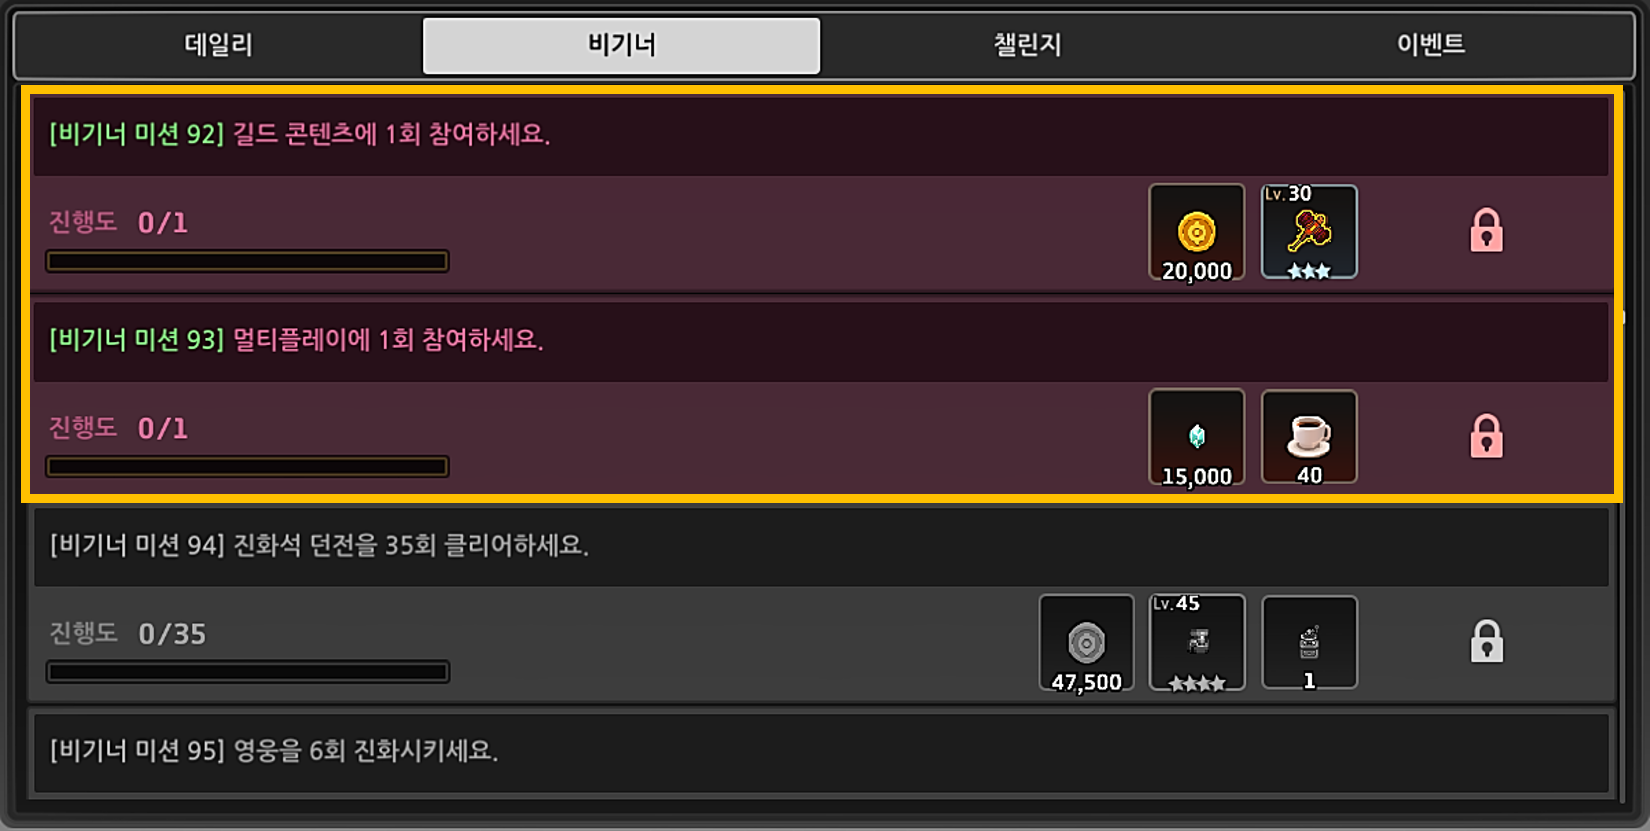
Task: Click the pink lock for mission 92
Action: (x=1486, y=230)
